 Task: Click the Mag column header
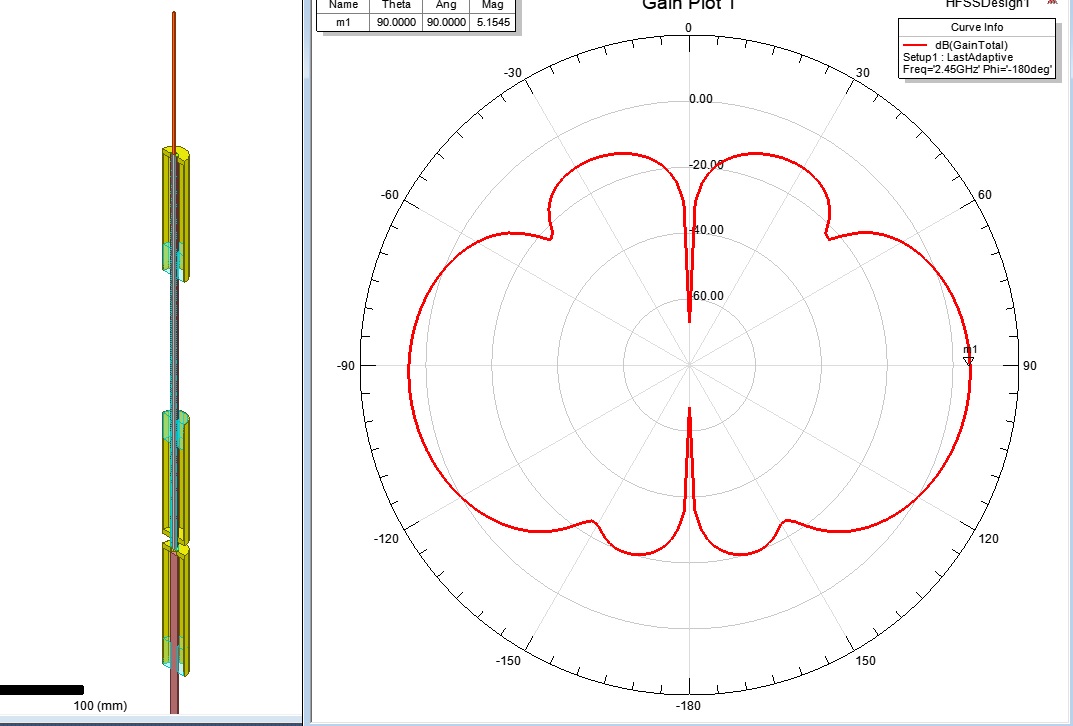(x=492, y=5)
